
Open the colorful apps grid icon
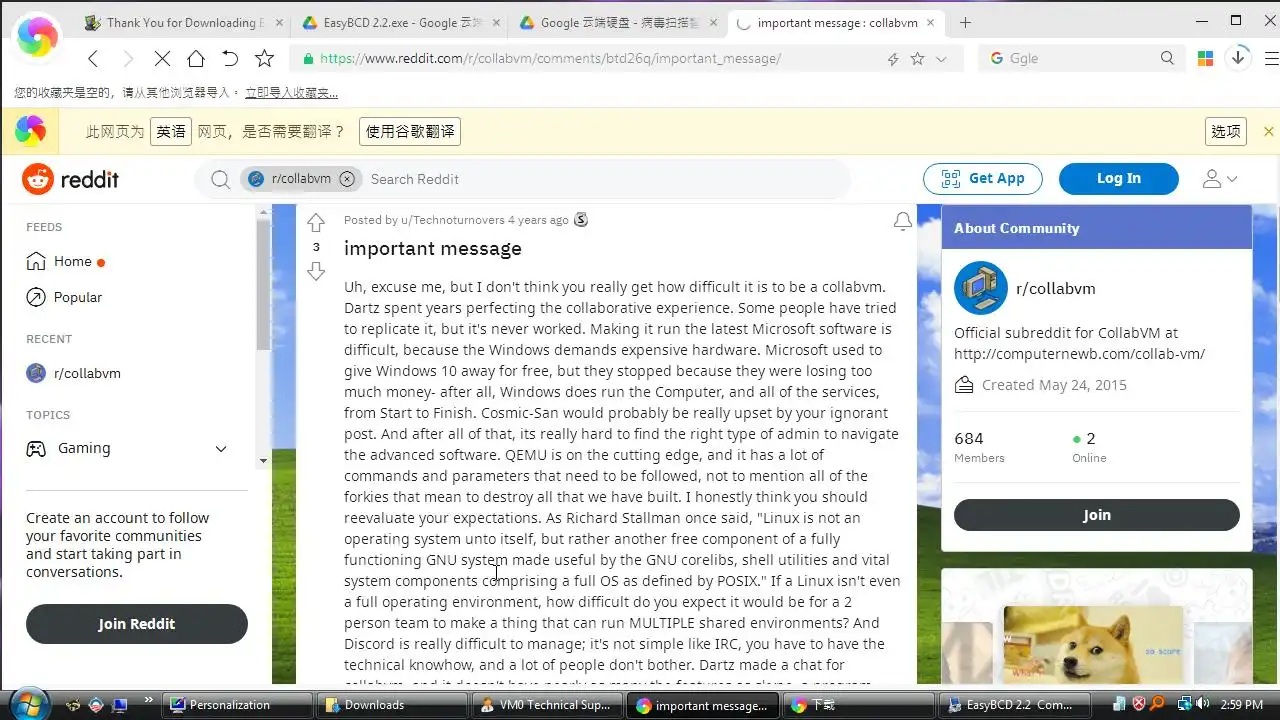pos(1205,59)
